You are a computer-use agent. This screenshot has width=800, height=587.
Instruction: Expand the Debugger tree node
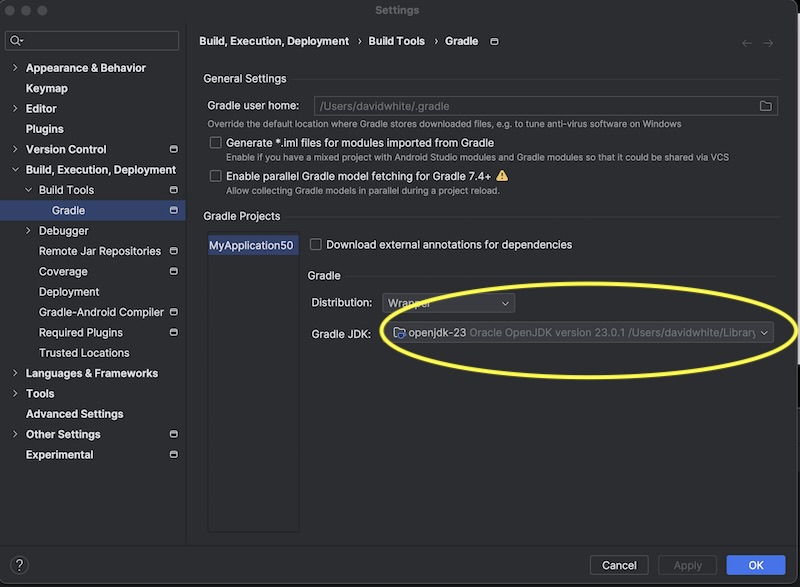(x=28, y=231)
